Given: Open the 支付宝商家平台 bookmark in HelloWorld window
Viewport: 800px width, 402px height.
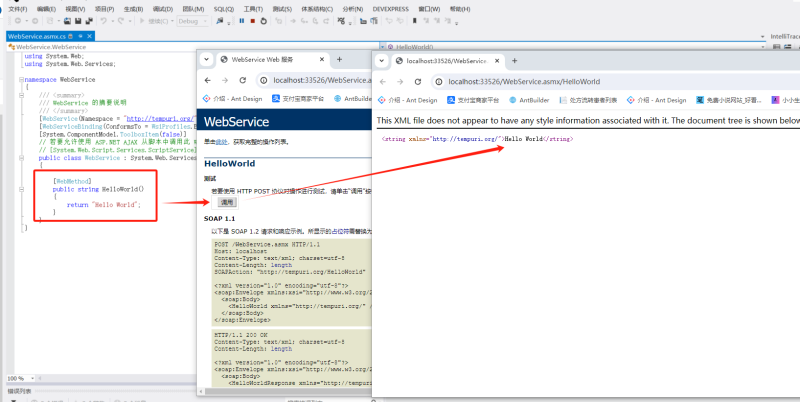Looking at the screenshot, I should pyautogui.click(x=474, y=100).
